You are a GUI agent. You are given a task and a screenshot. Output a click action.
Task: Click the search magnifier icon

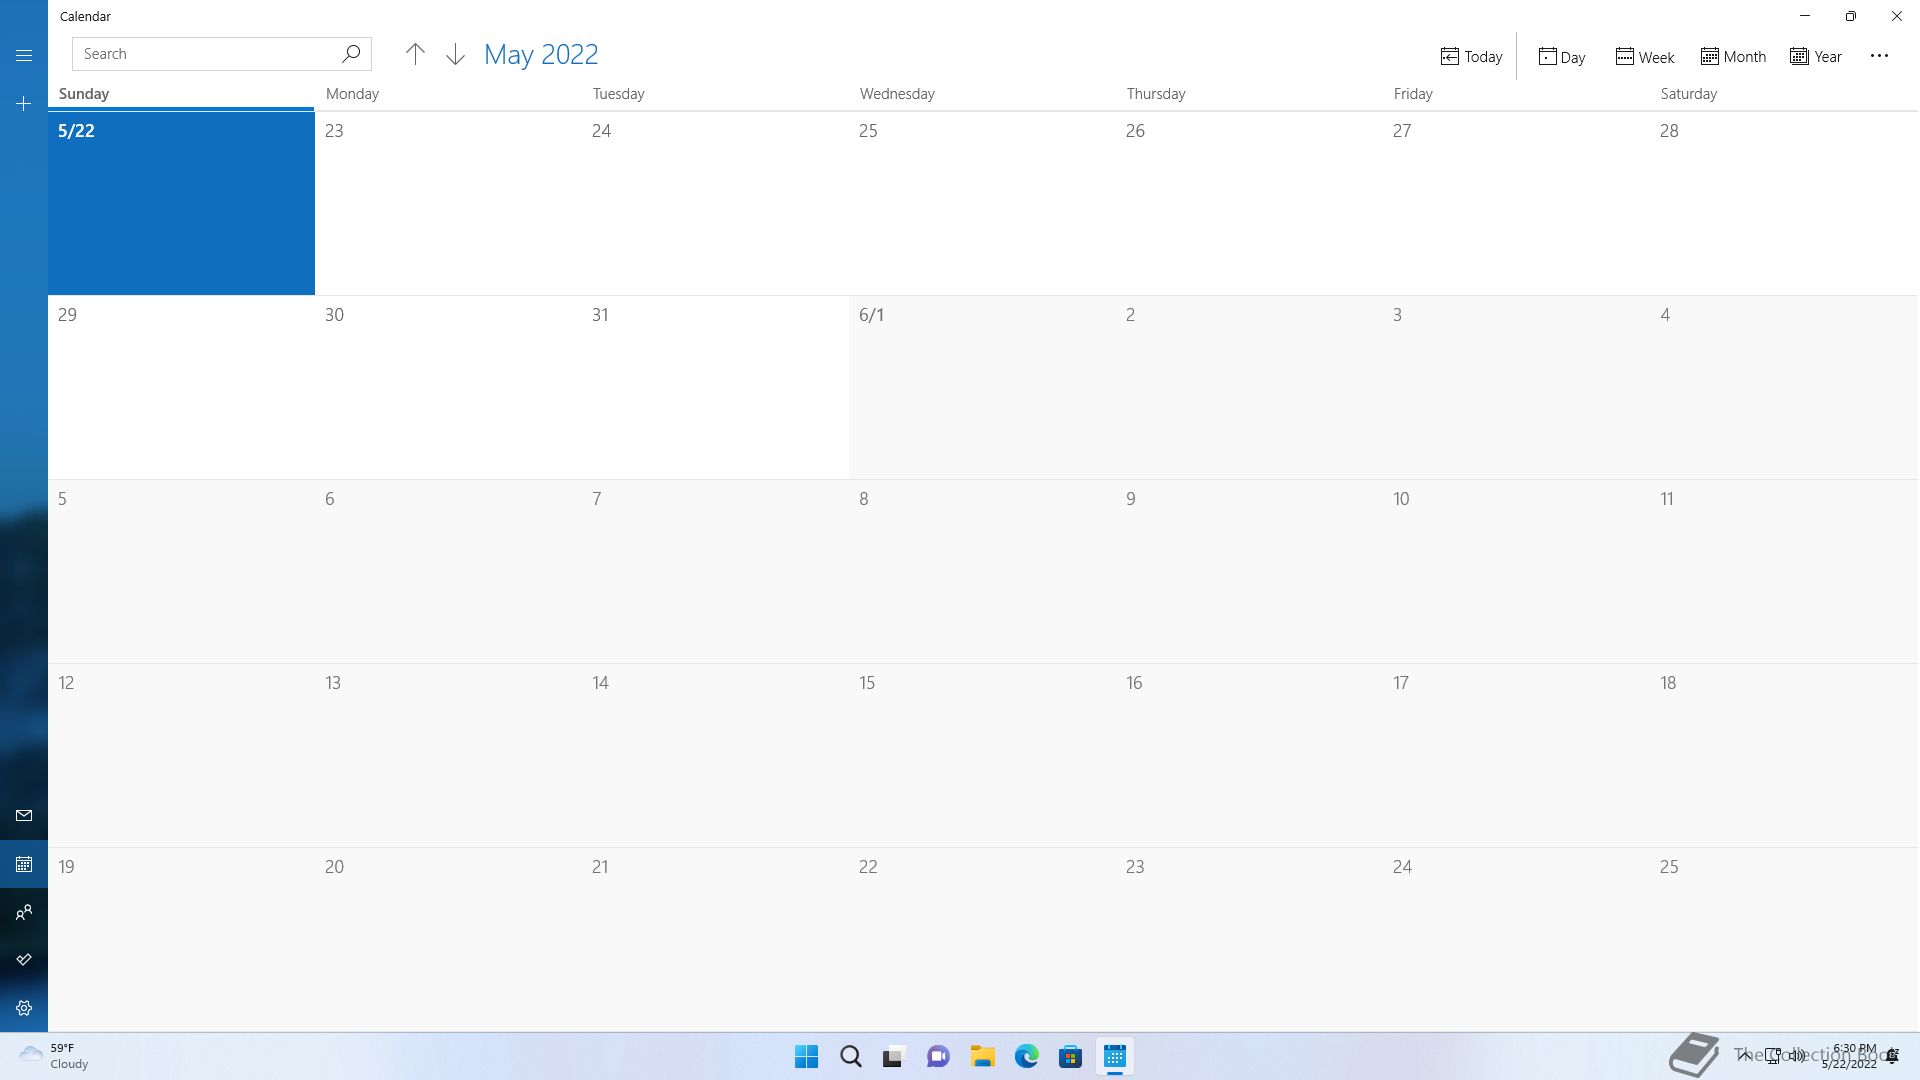coord(351,54)
